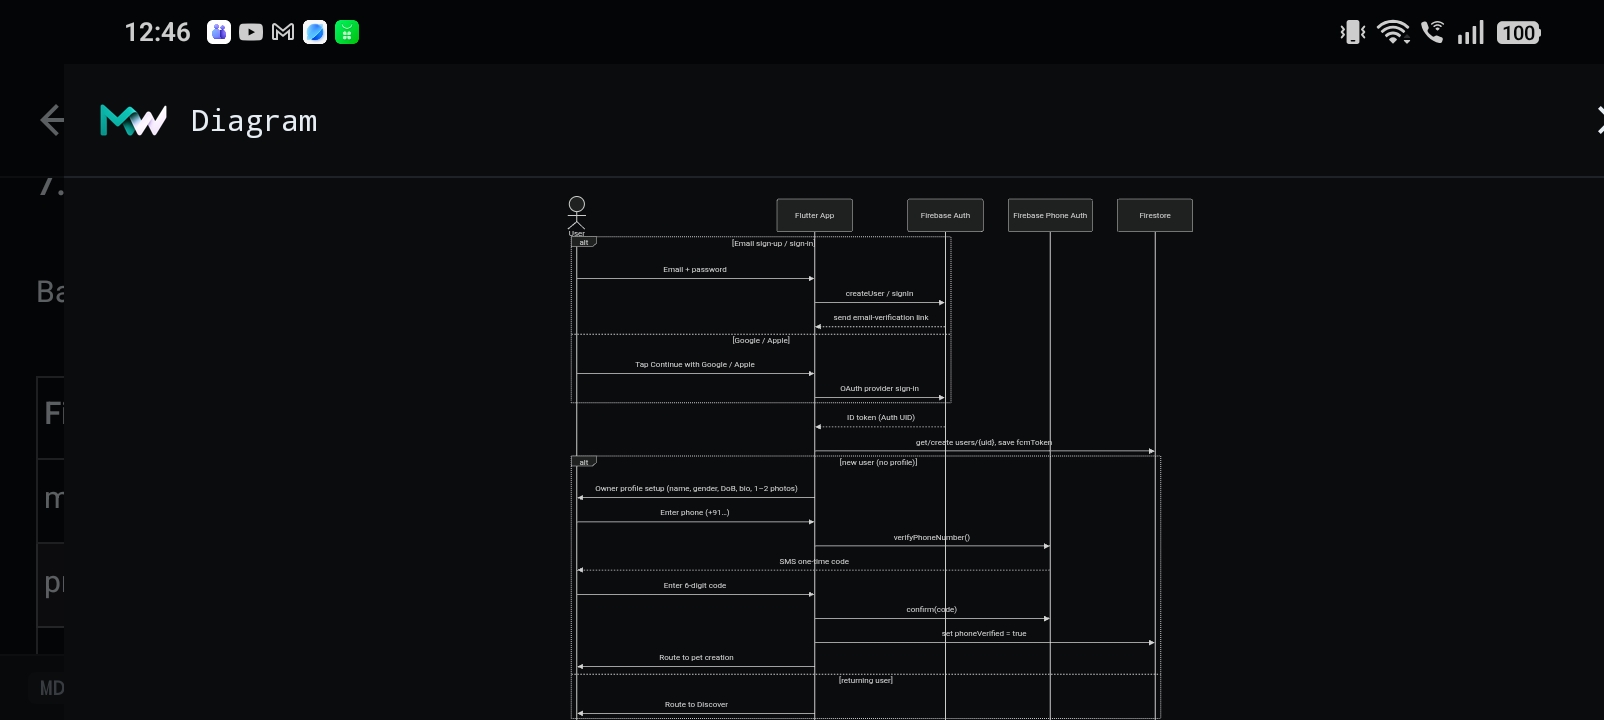Viewport: 1604px width, 720px height.
Task: Select the Firebase Auth participant box
Action: pos(945,215)
